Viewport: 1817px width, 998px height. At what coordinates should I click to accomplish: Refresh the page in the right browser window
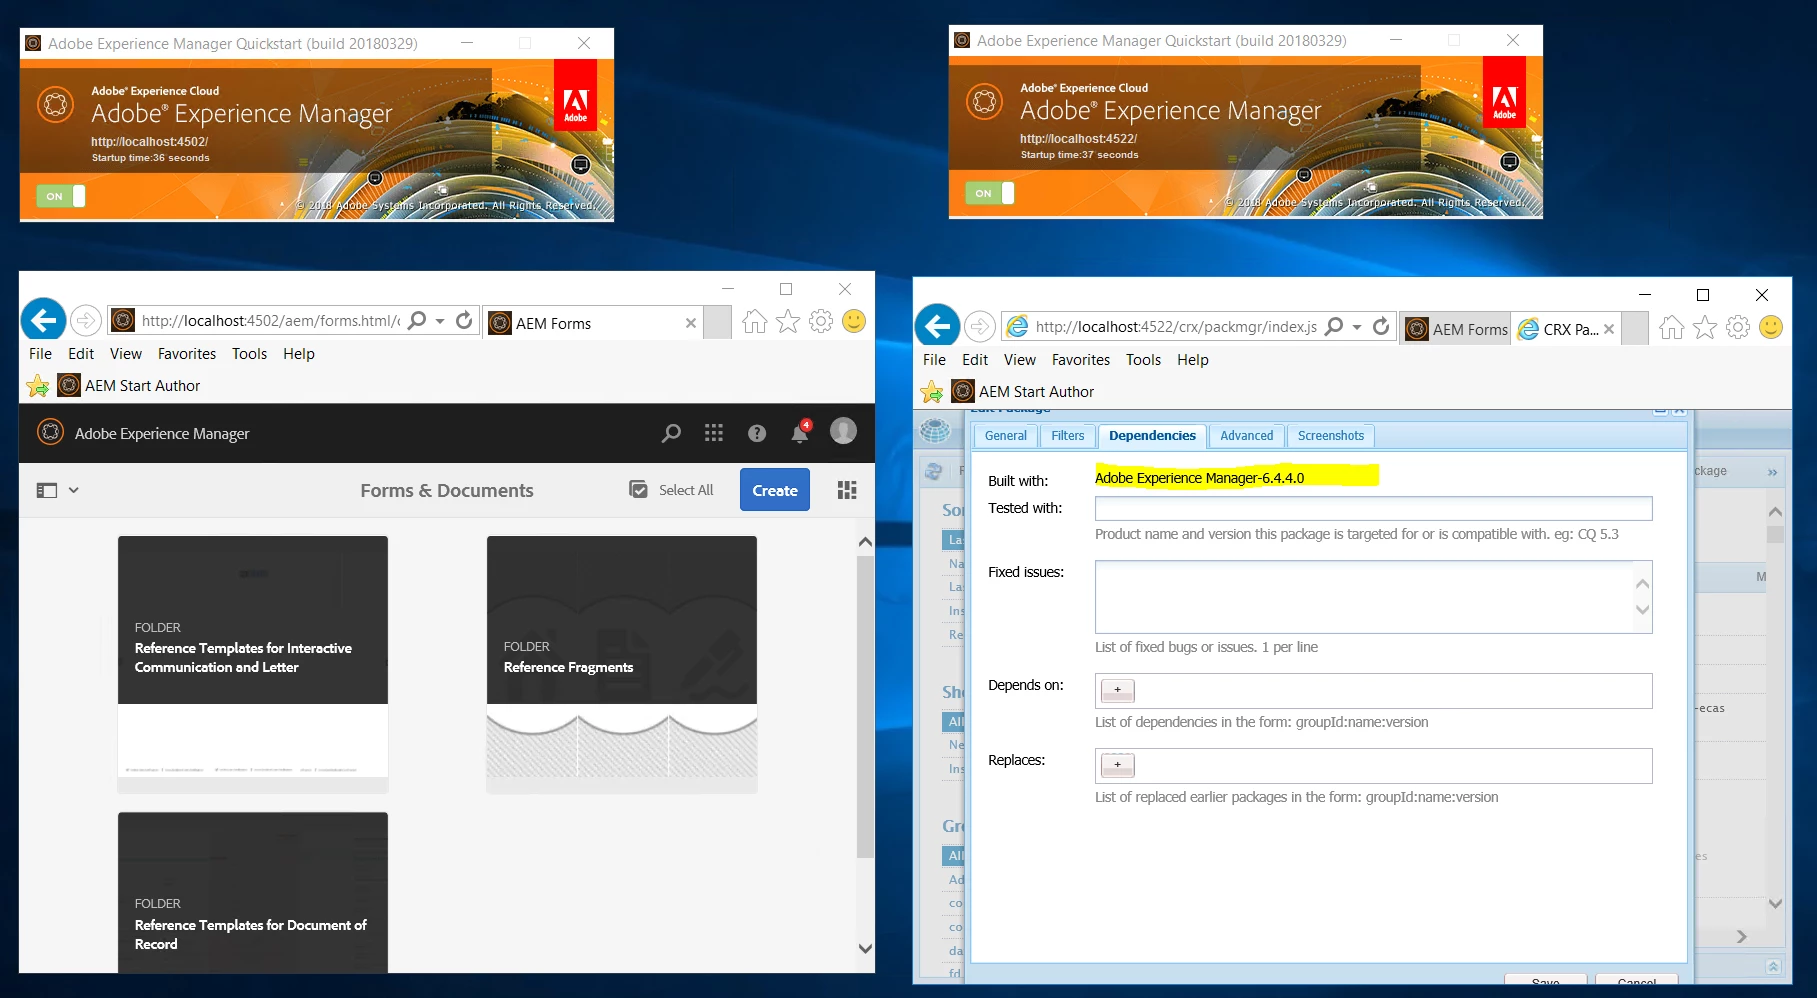pos(1381,326)
